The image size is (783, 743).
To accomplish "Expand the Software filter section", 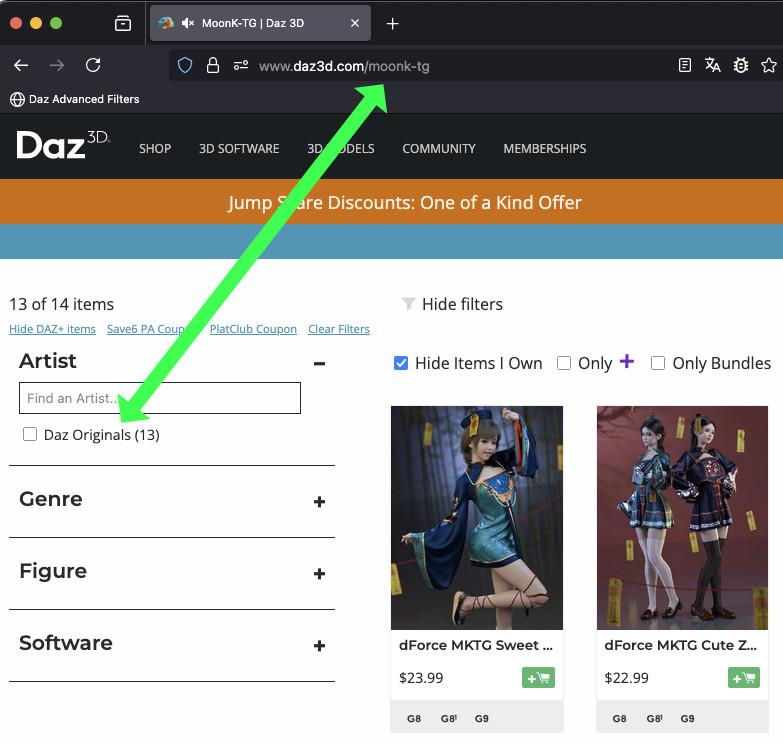I will 320,646.
